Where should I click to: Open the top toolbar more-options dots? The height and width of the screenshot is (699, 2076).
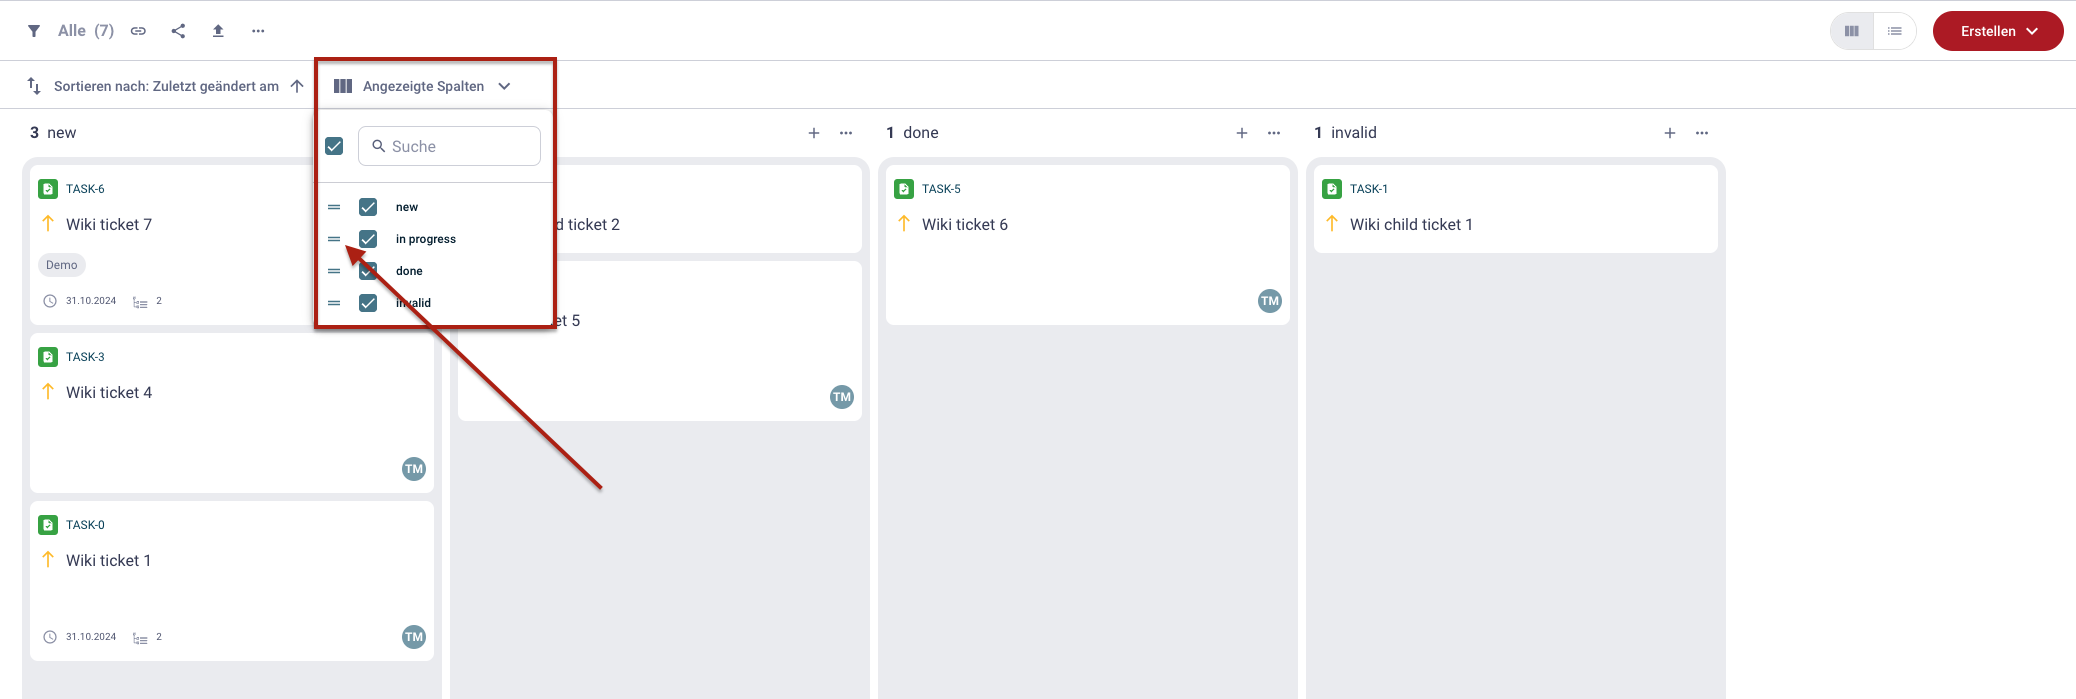coord(258,31)
